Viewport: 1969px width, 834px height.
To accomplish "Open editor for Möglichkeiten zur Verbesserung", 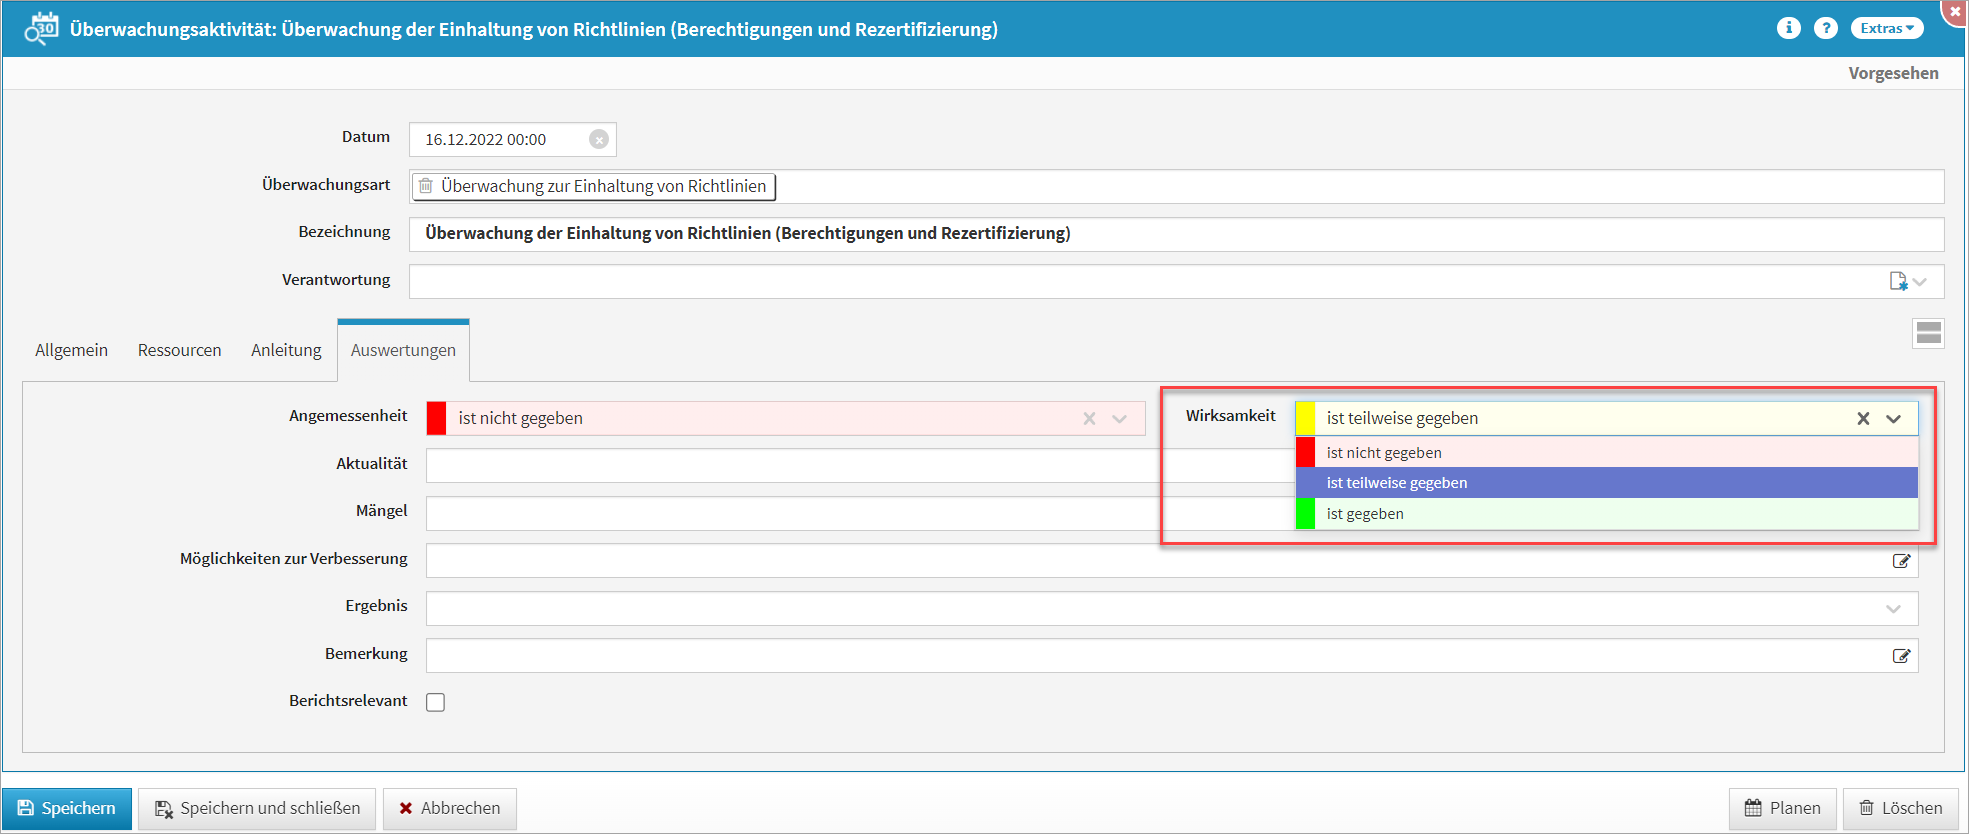I will pos(1901,561).
